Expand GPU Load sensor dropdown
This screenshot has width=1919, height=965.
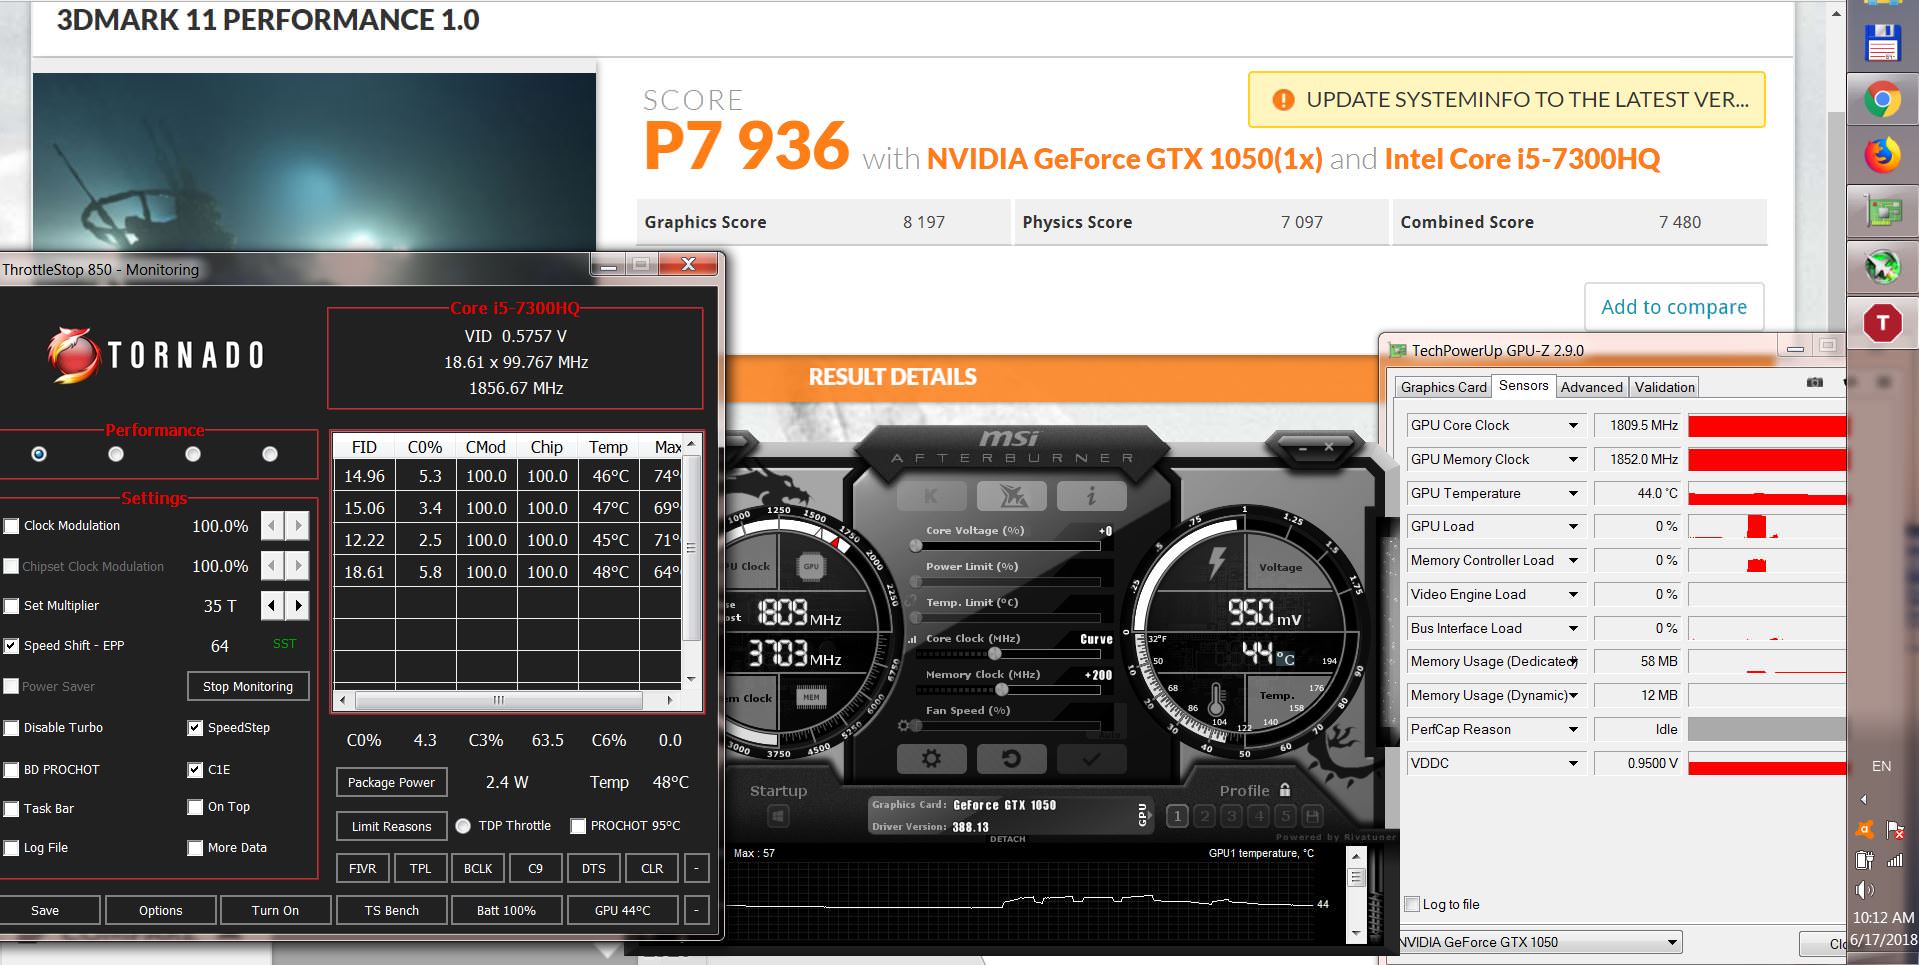pos(1573,527)
